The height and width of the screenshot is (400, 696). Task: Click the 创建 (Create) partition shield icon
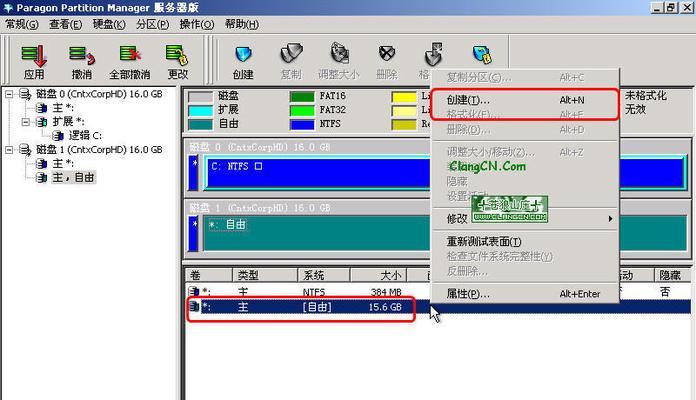click(243, 55)
